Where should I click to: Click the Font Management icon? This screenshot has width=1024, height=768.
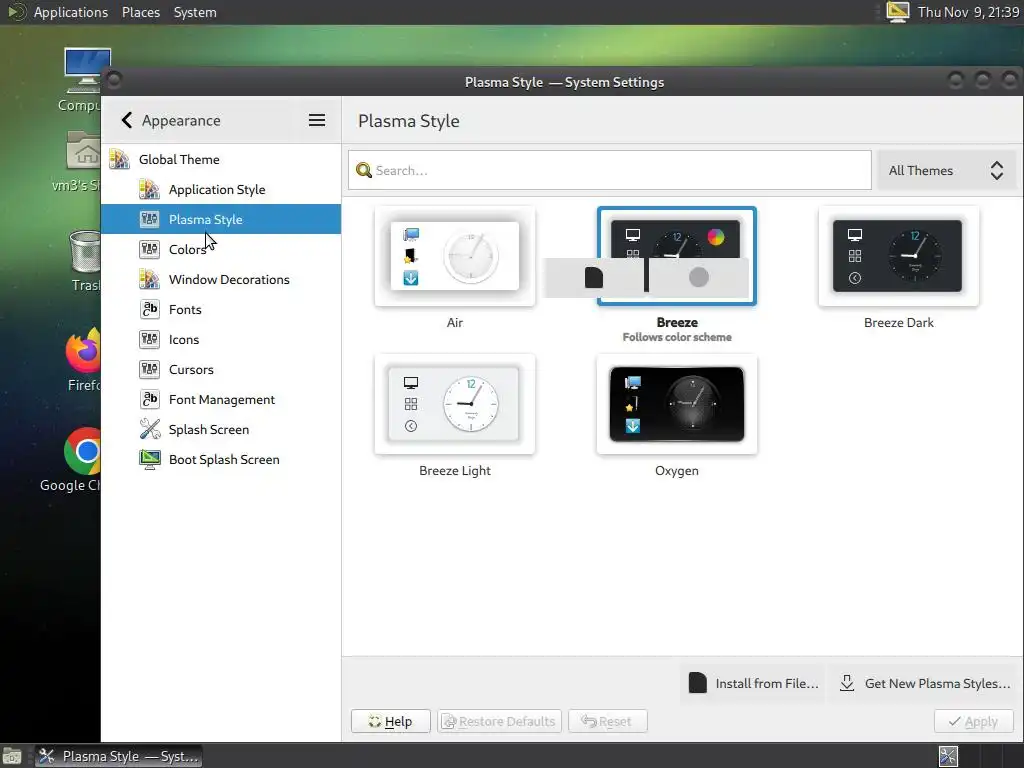click(150, 400)
